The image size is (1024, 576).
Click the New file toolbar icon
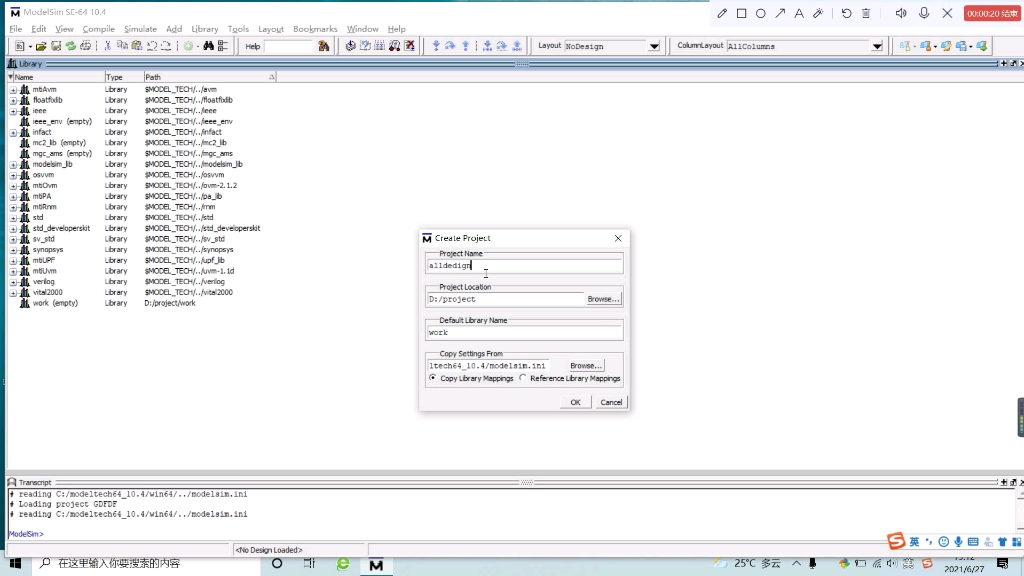coord(20,46)
